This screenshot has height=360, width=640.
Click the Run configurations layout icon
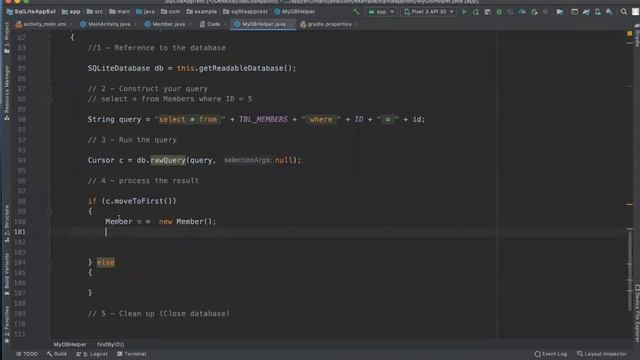(x=574, y=12)
